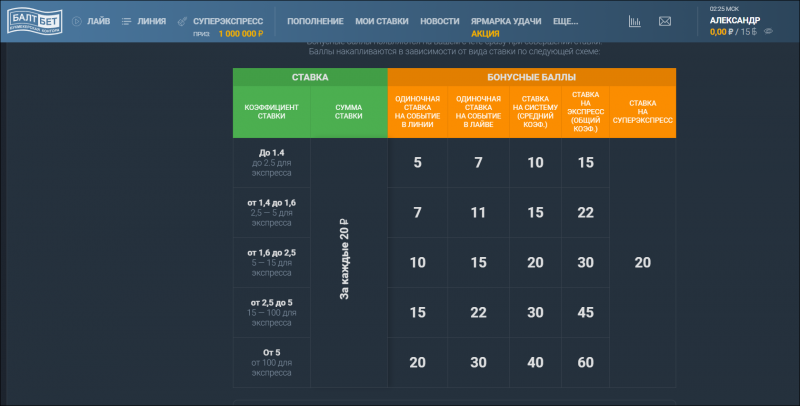Click Коэффициент ставки column header

pos(271,112)
